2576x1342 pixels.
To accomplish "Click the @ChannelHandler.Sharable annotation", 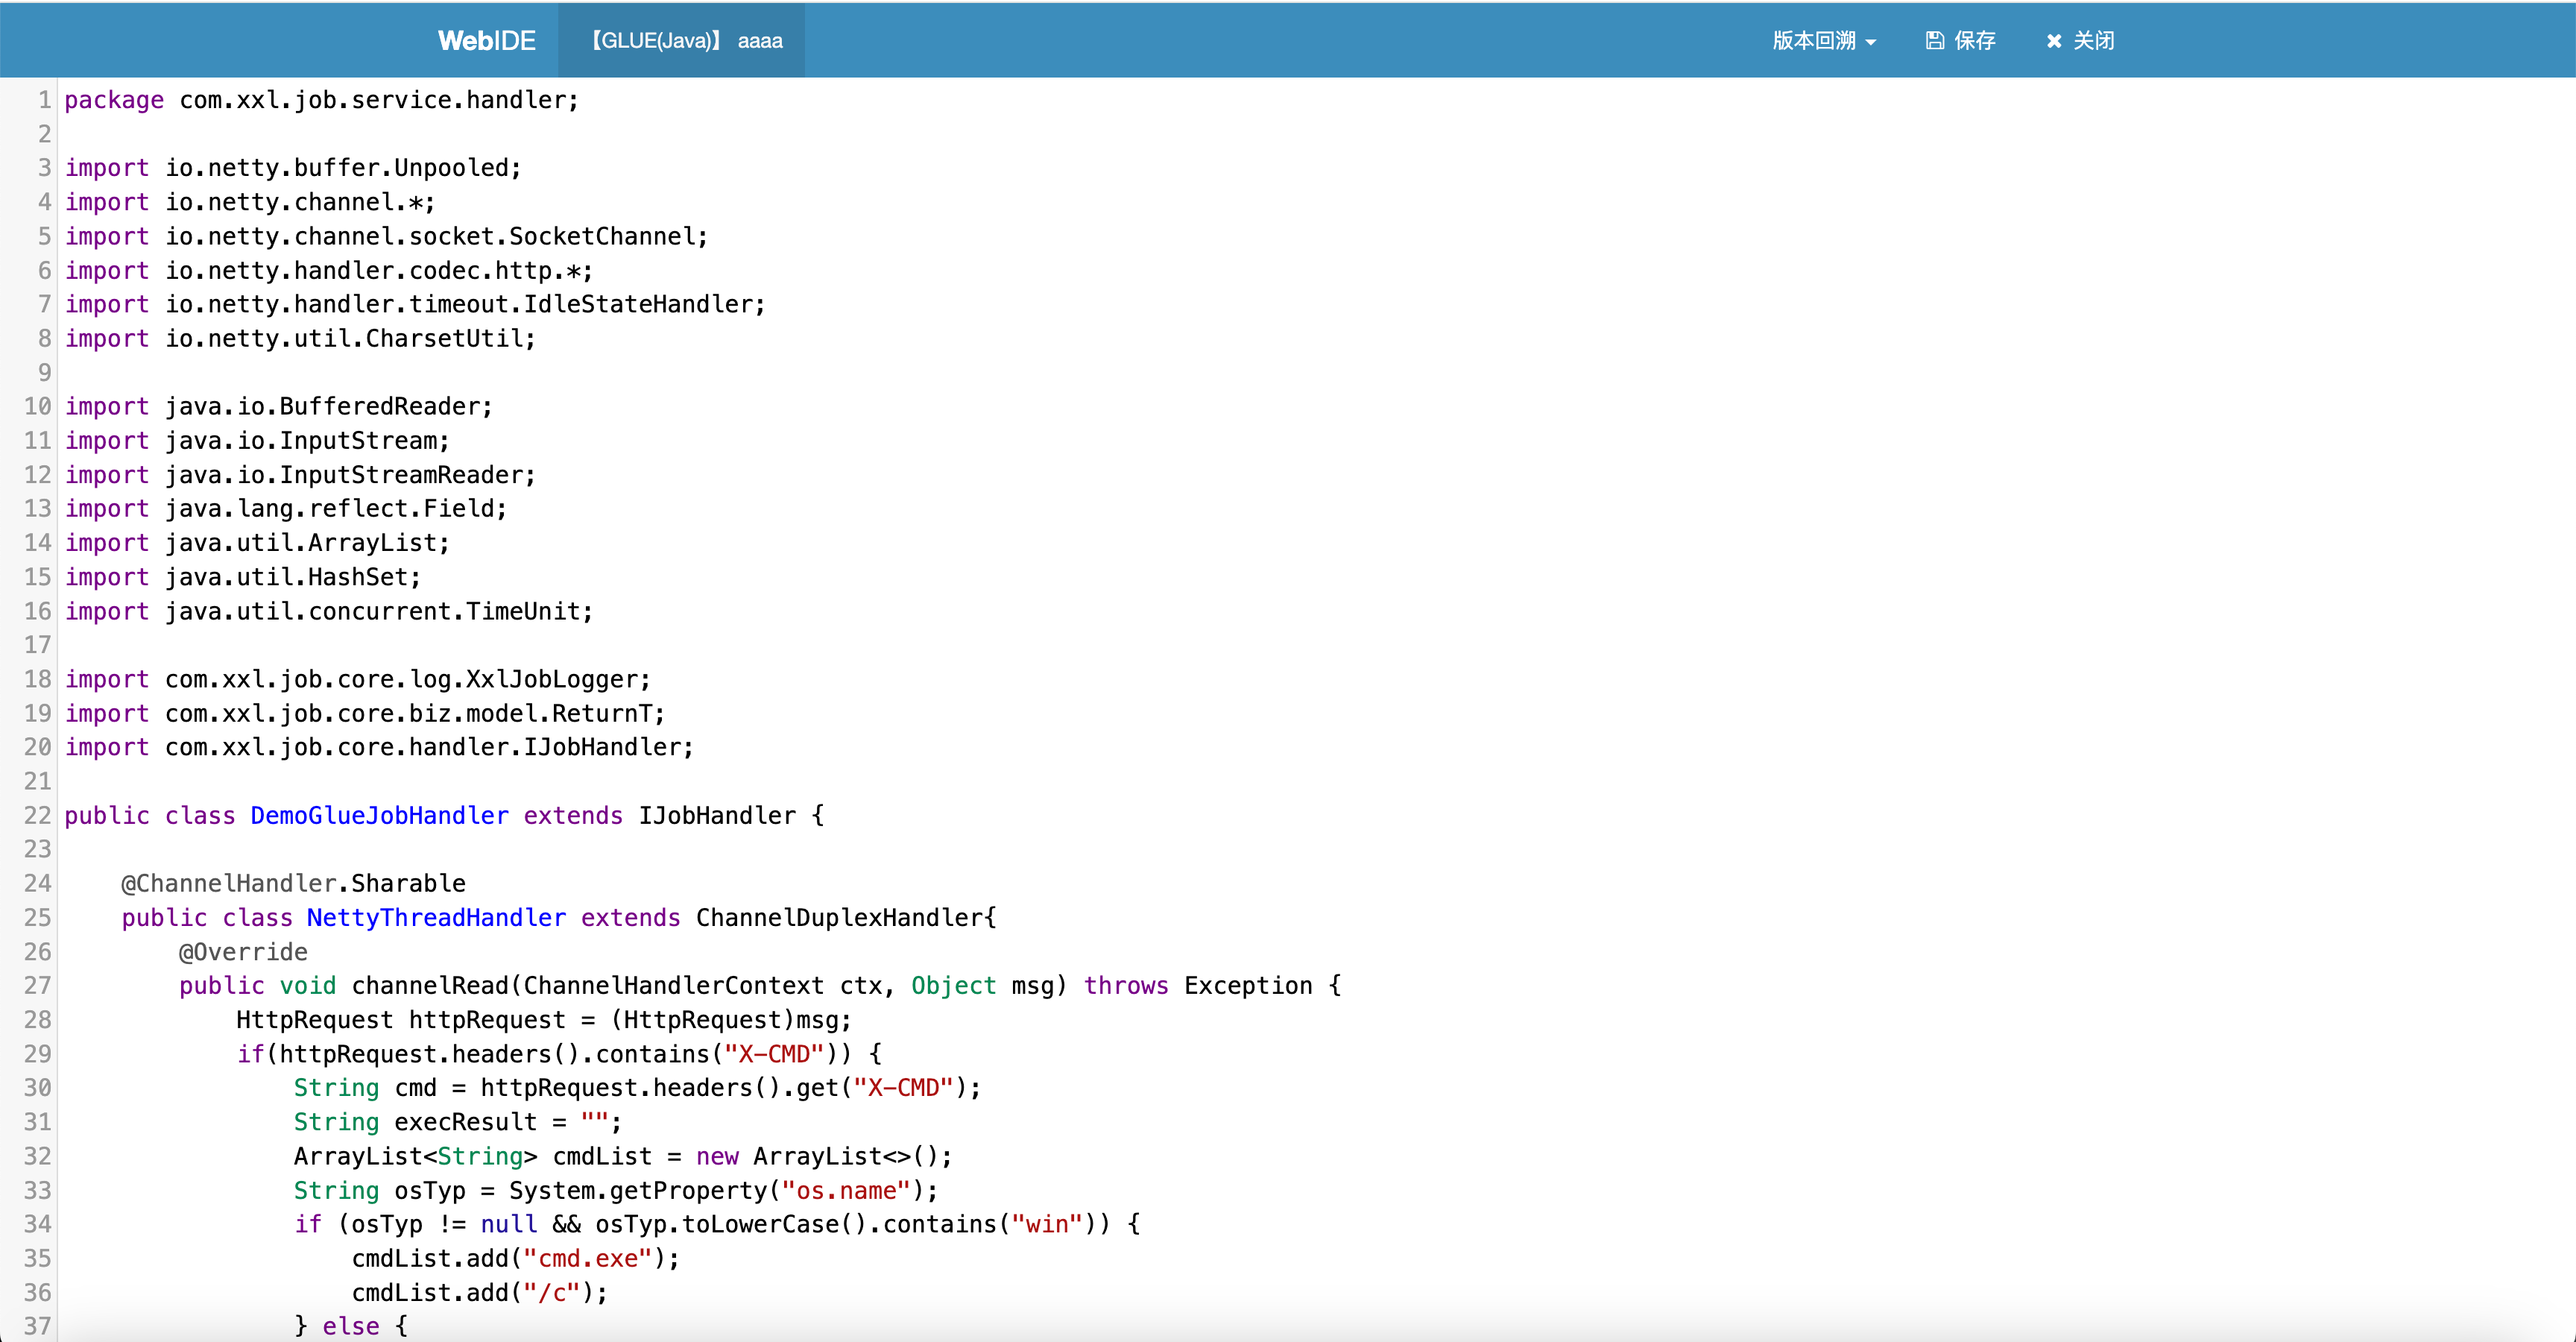I will 293,883.
